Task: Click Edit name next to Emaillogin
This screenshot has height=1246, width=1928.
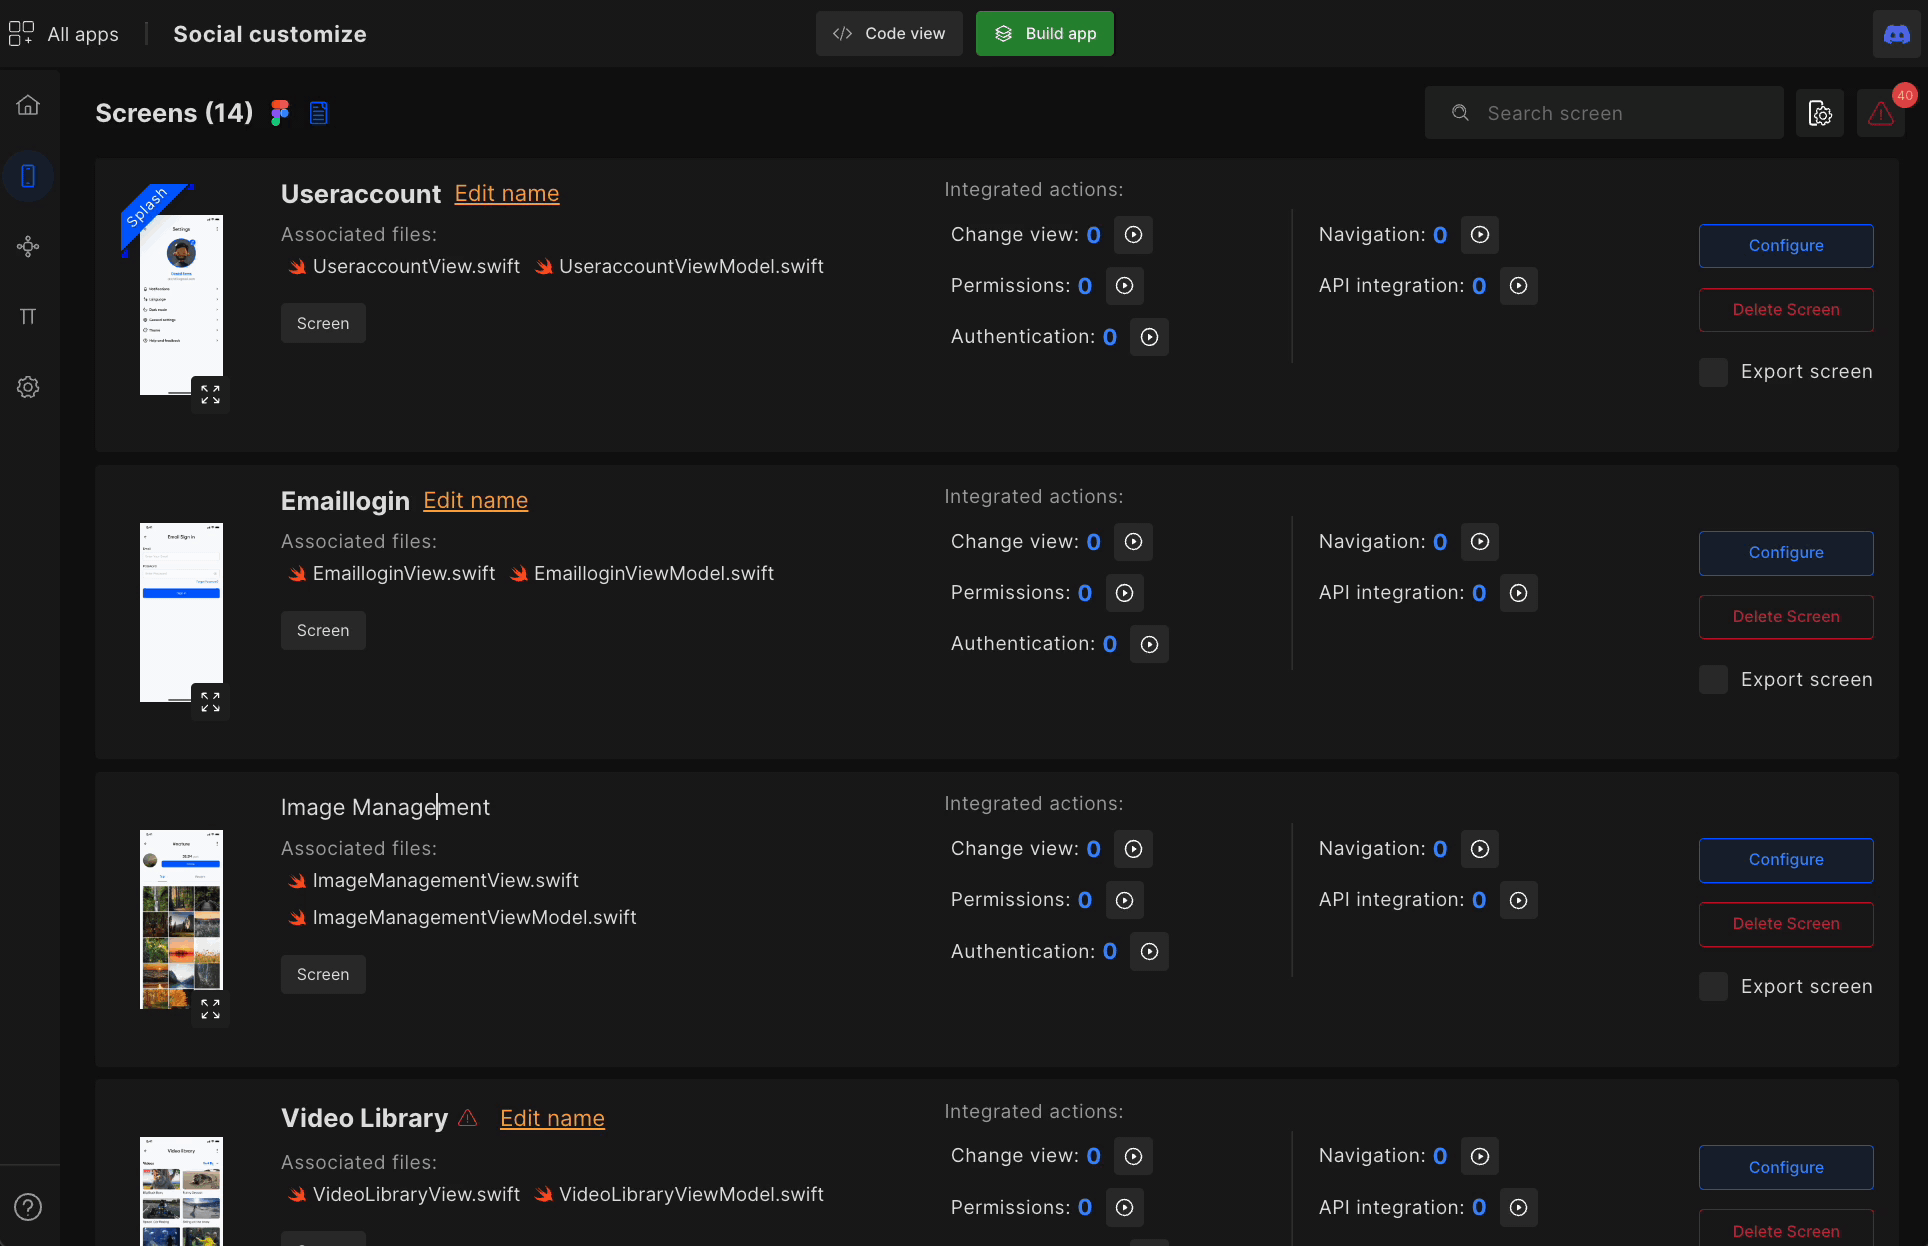Action: [476, 501]
